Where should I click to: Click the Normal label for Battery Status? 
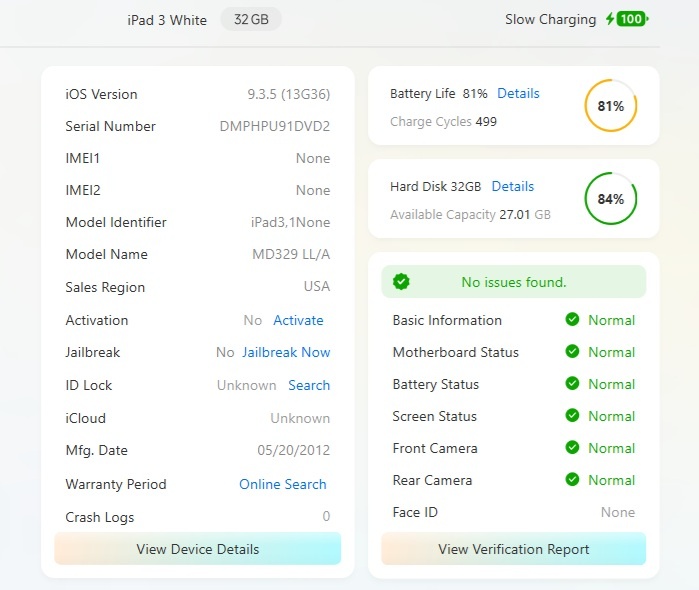[x=612, y=384]
